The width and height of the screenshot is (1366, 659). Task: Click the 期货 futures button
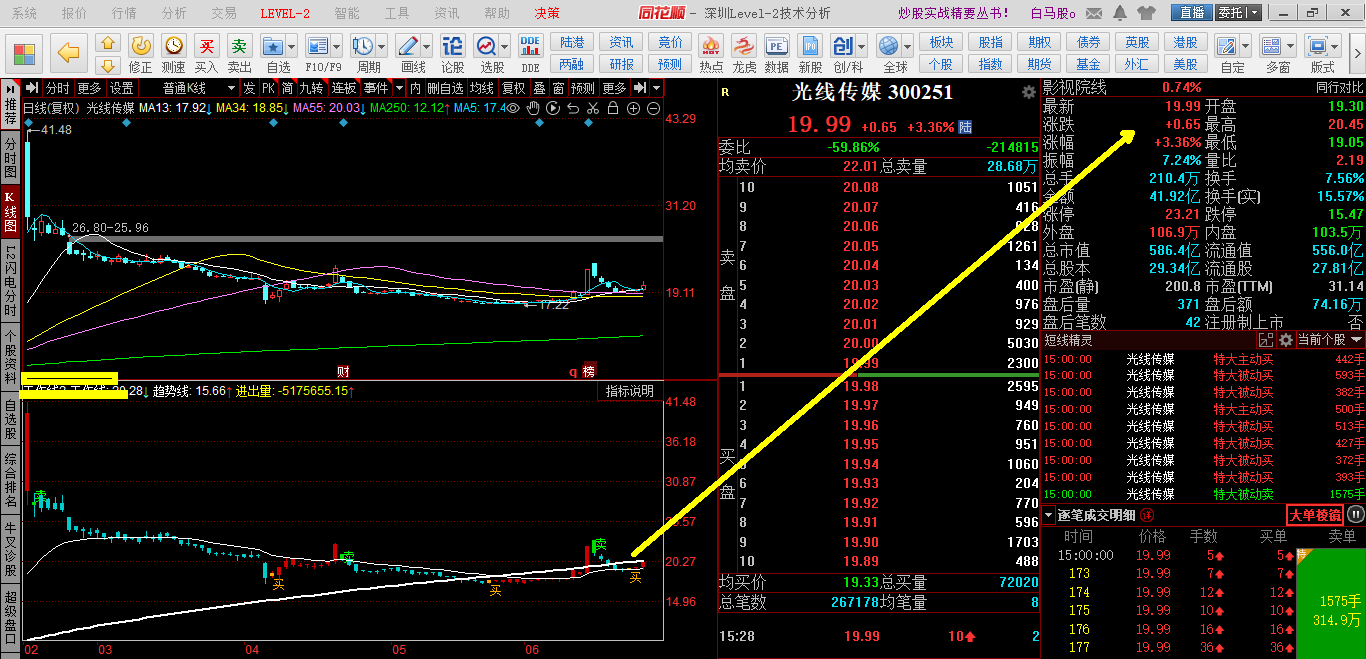(1039, 64)
